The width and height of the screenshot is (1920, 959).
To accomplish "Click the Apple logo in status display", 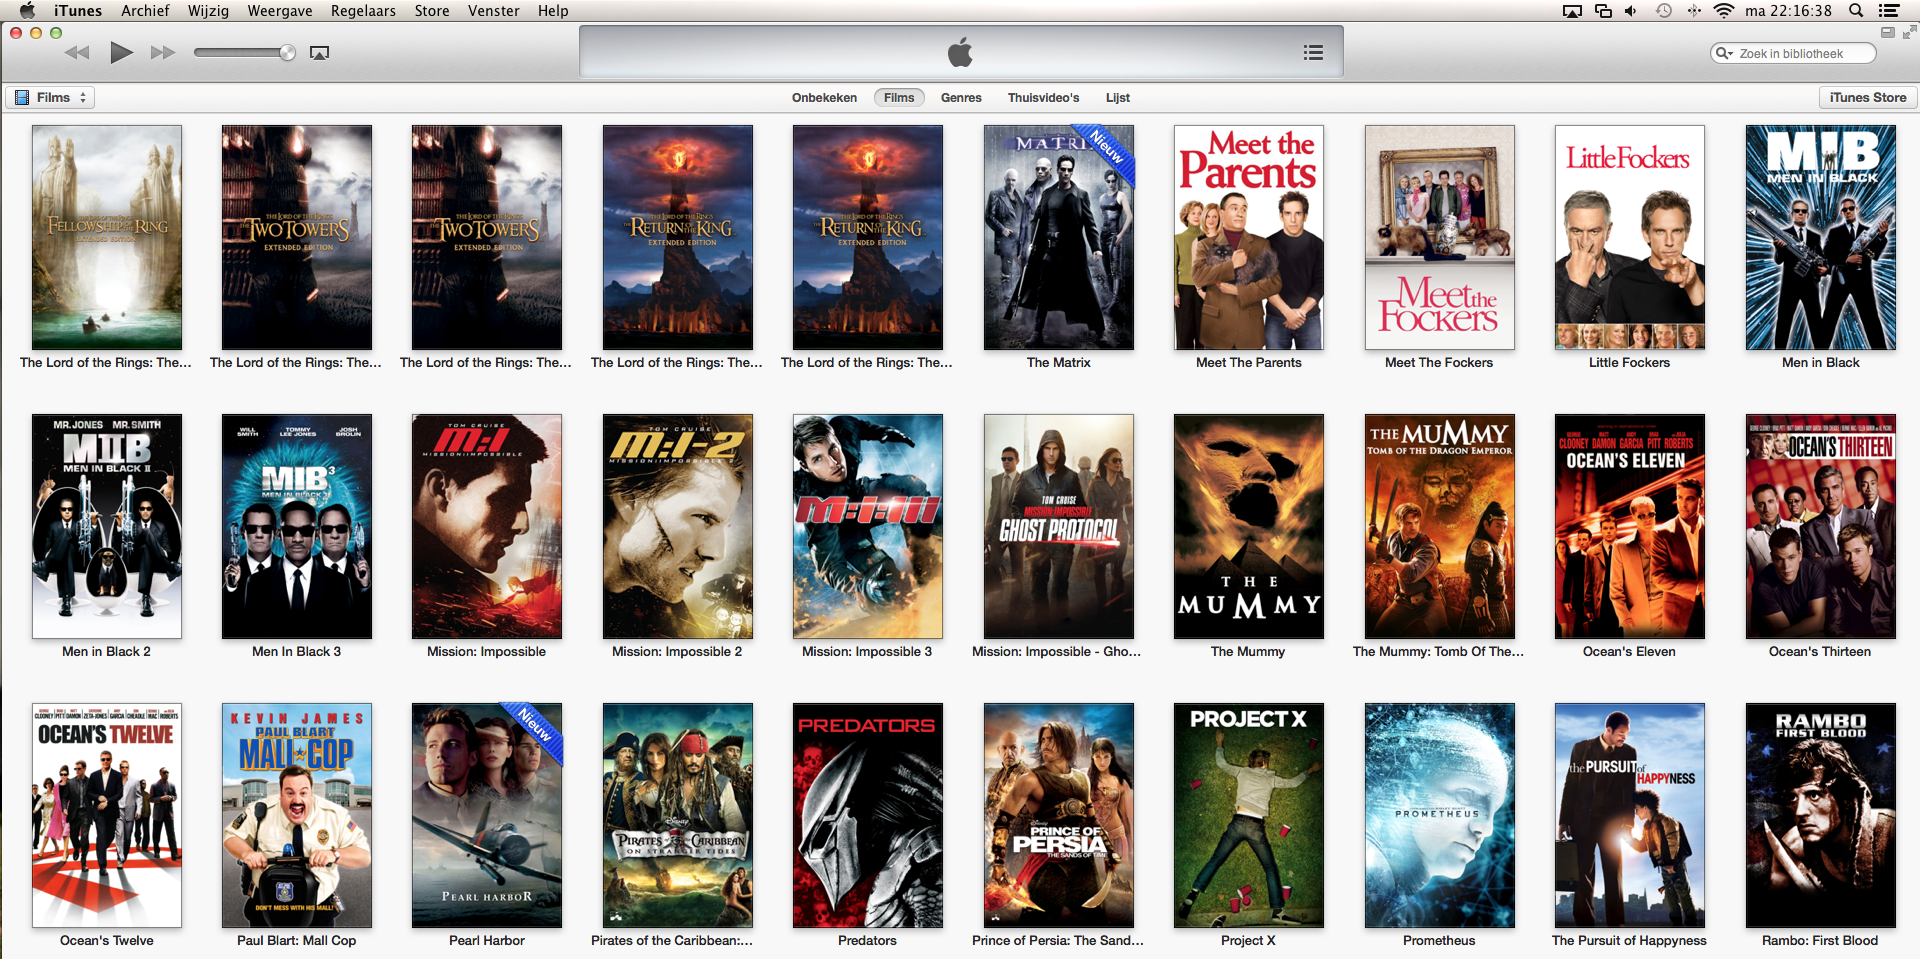I will [x=960, y=52].
